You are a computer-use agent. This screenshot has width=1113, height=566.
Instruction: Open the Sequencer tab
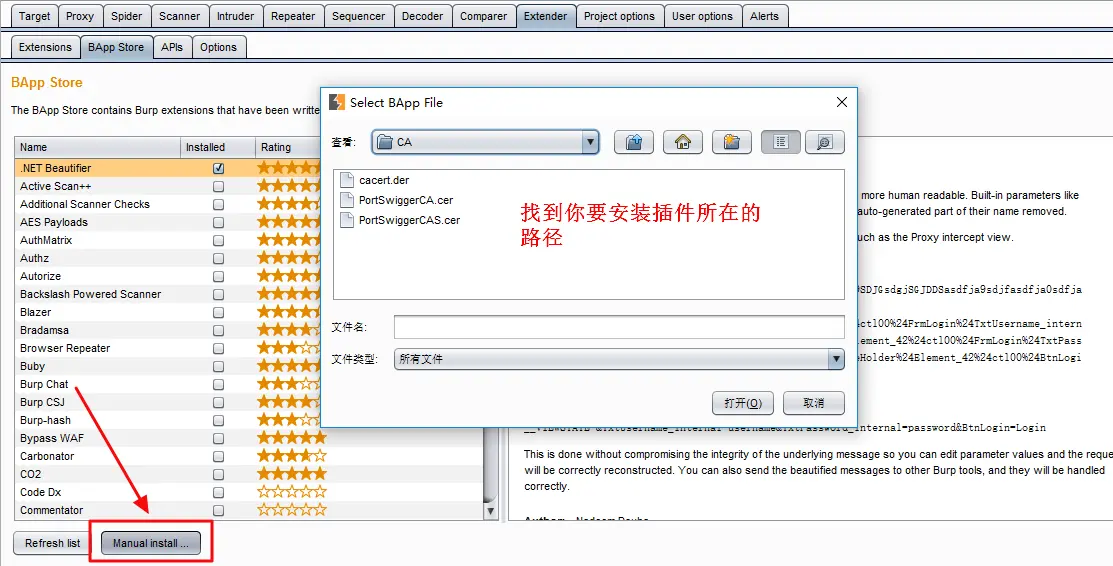358,16
